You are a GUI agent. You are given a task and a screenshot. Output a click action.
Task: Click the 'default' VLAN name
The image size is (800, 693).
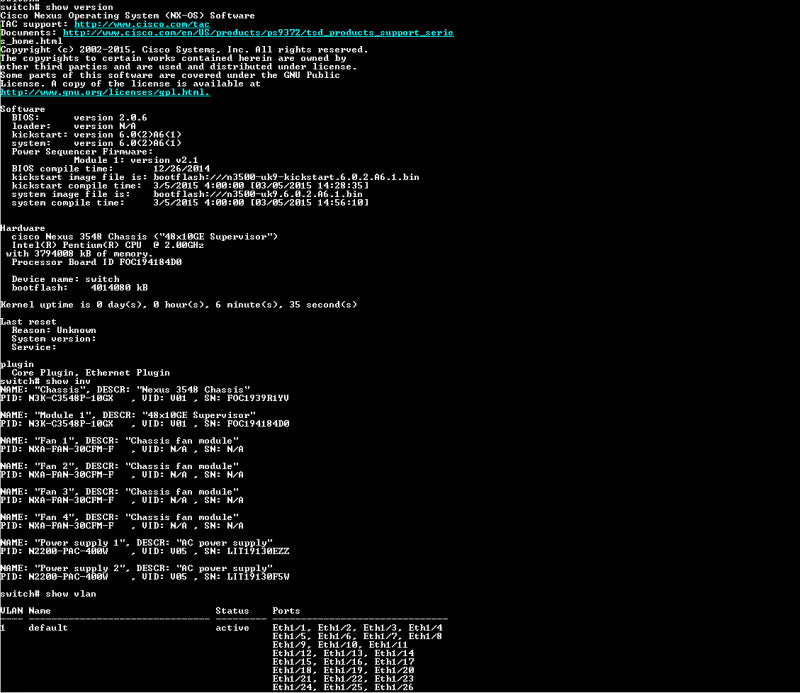coord(48,628)
